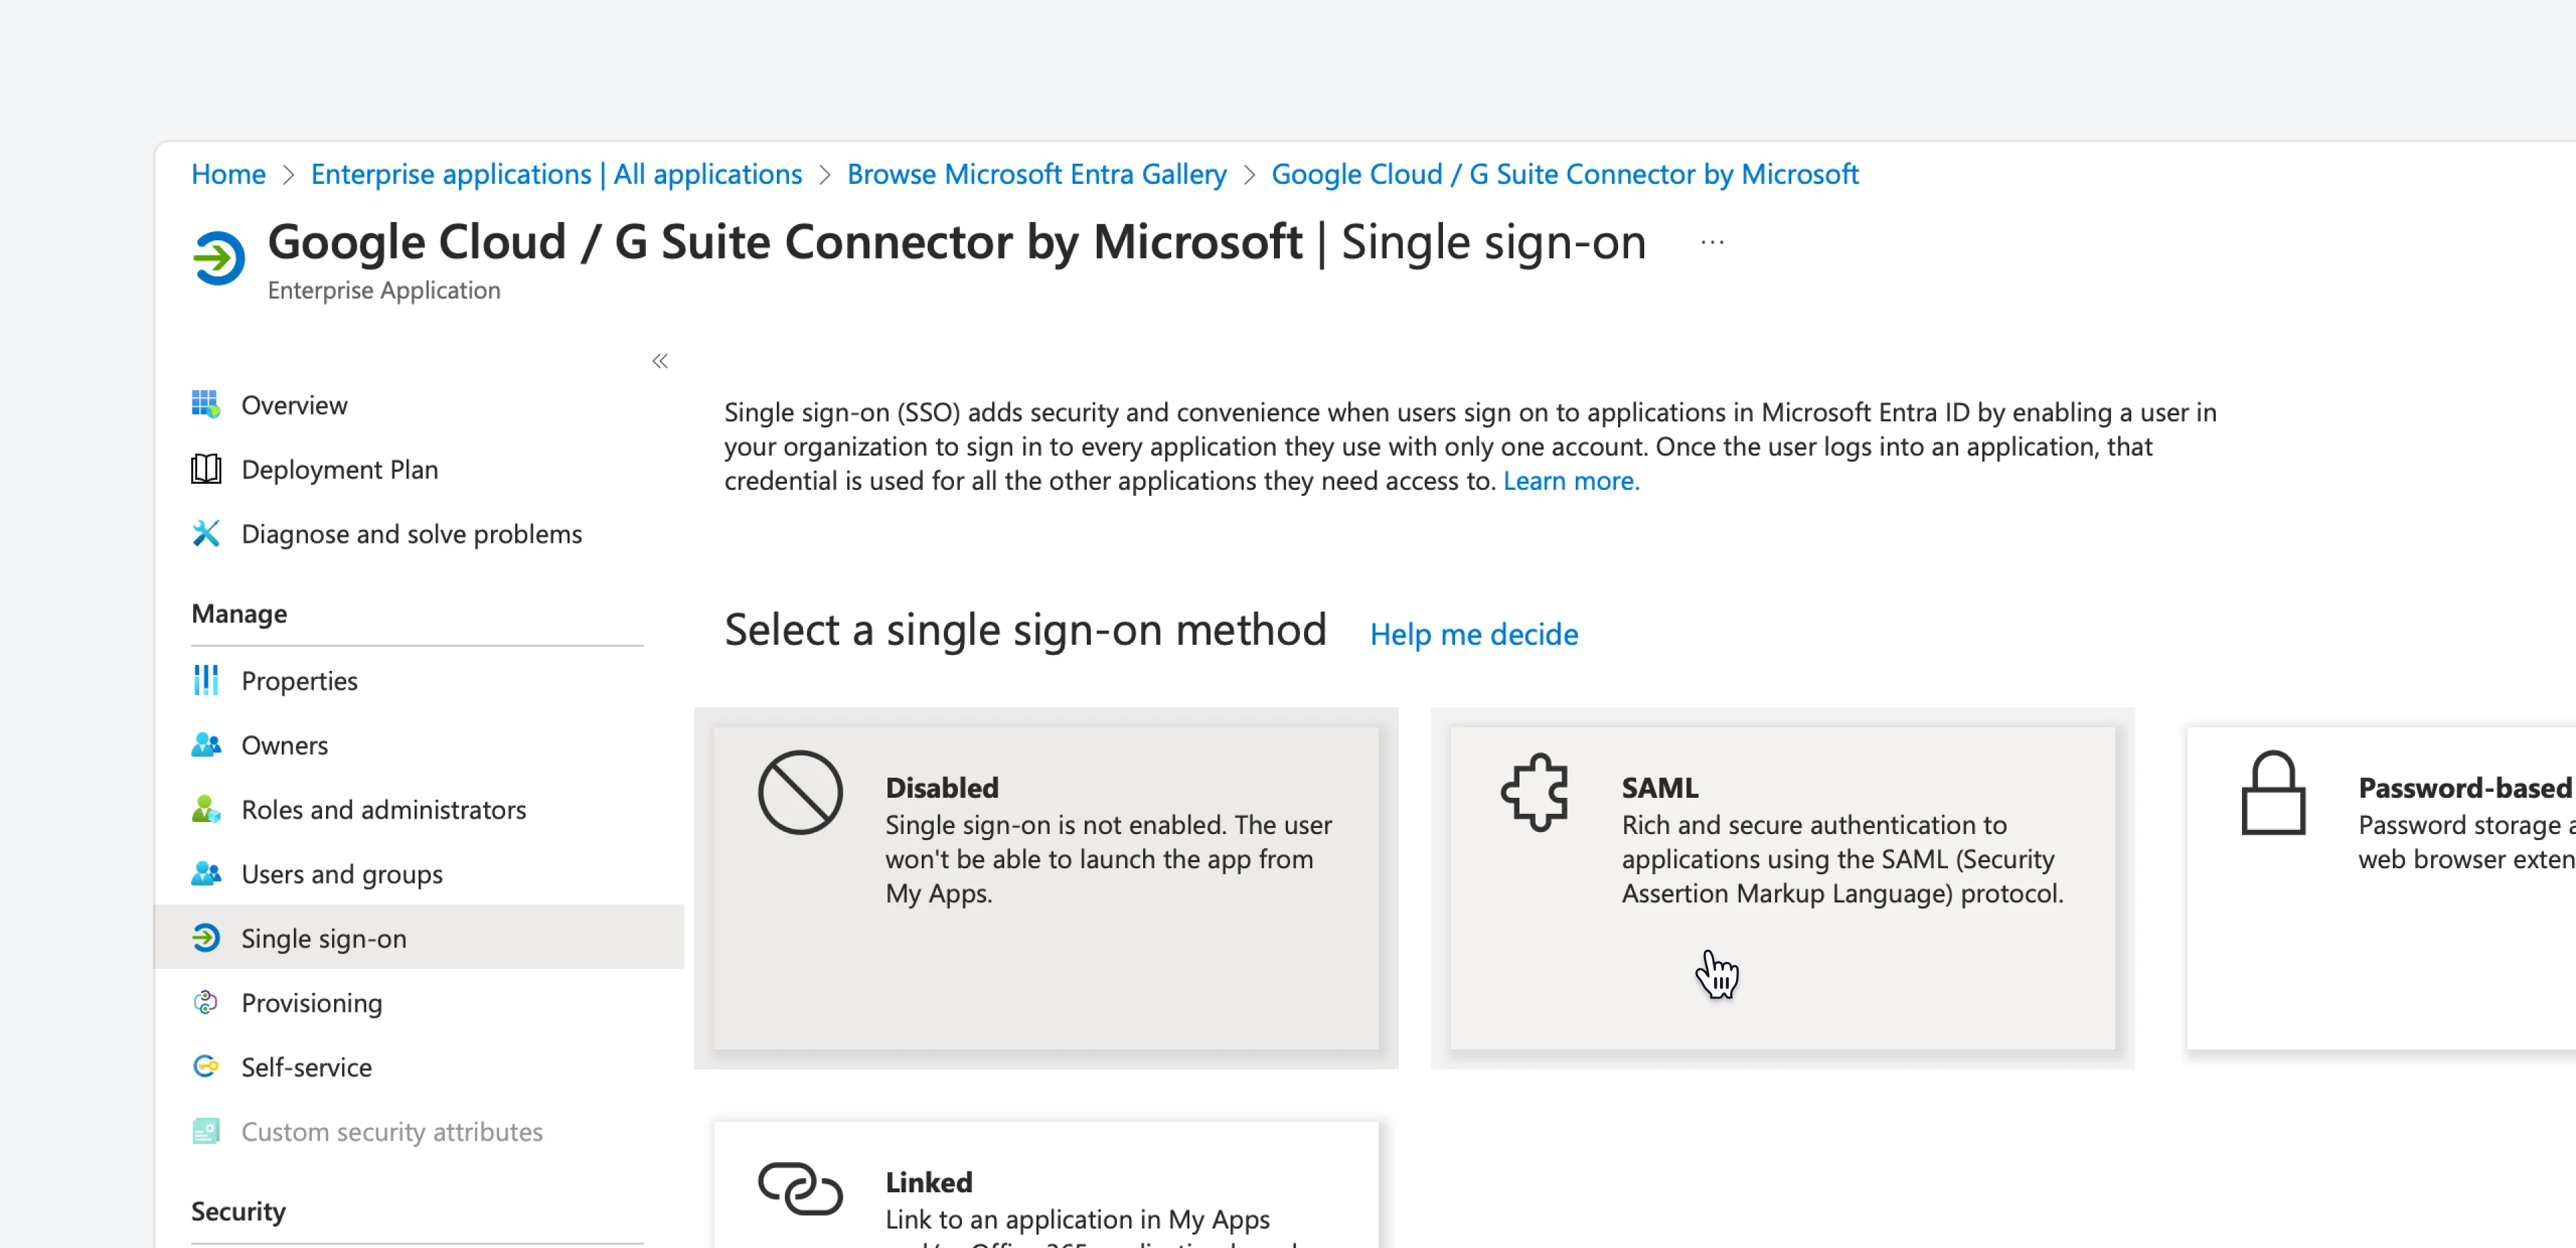Click the Overview grid icon

(206, 404)
